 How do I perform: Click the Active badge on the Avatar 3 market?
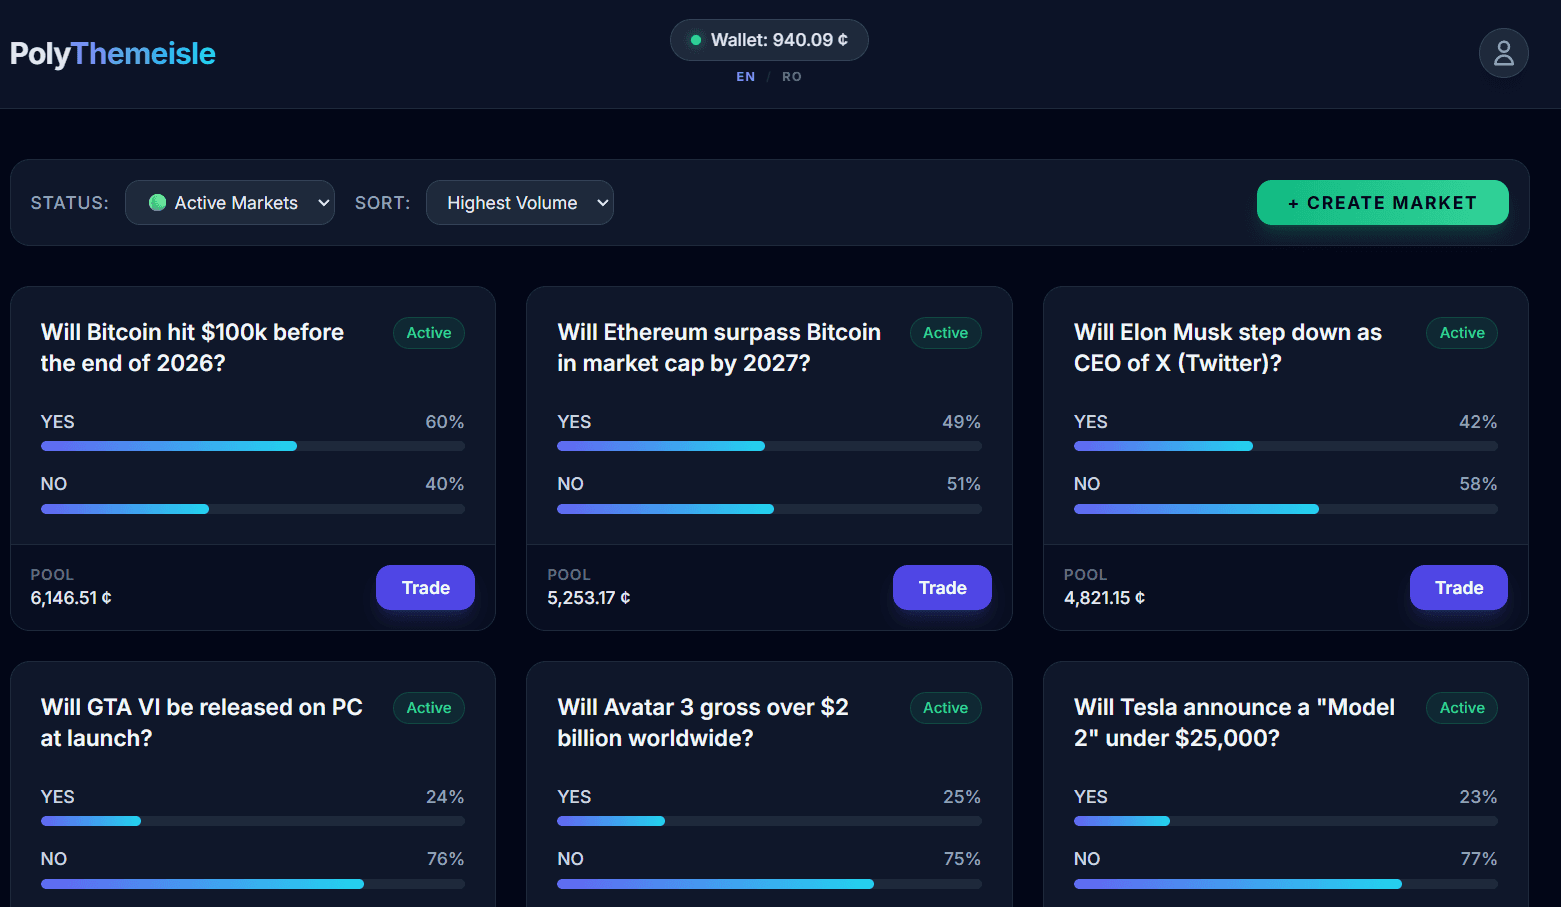pyautogui.click(x=945, y=707)
